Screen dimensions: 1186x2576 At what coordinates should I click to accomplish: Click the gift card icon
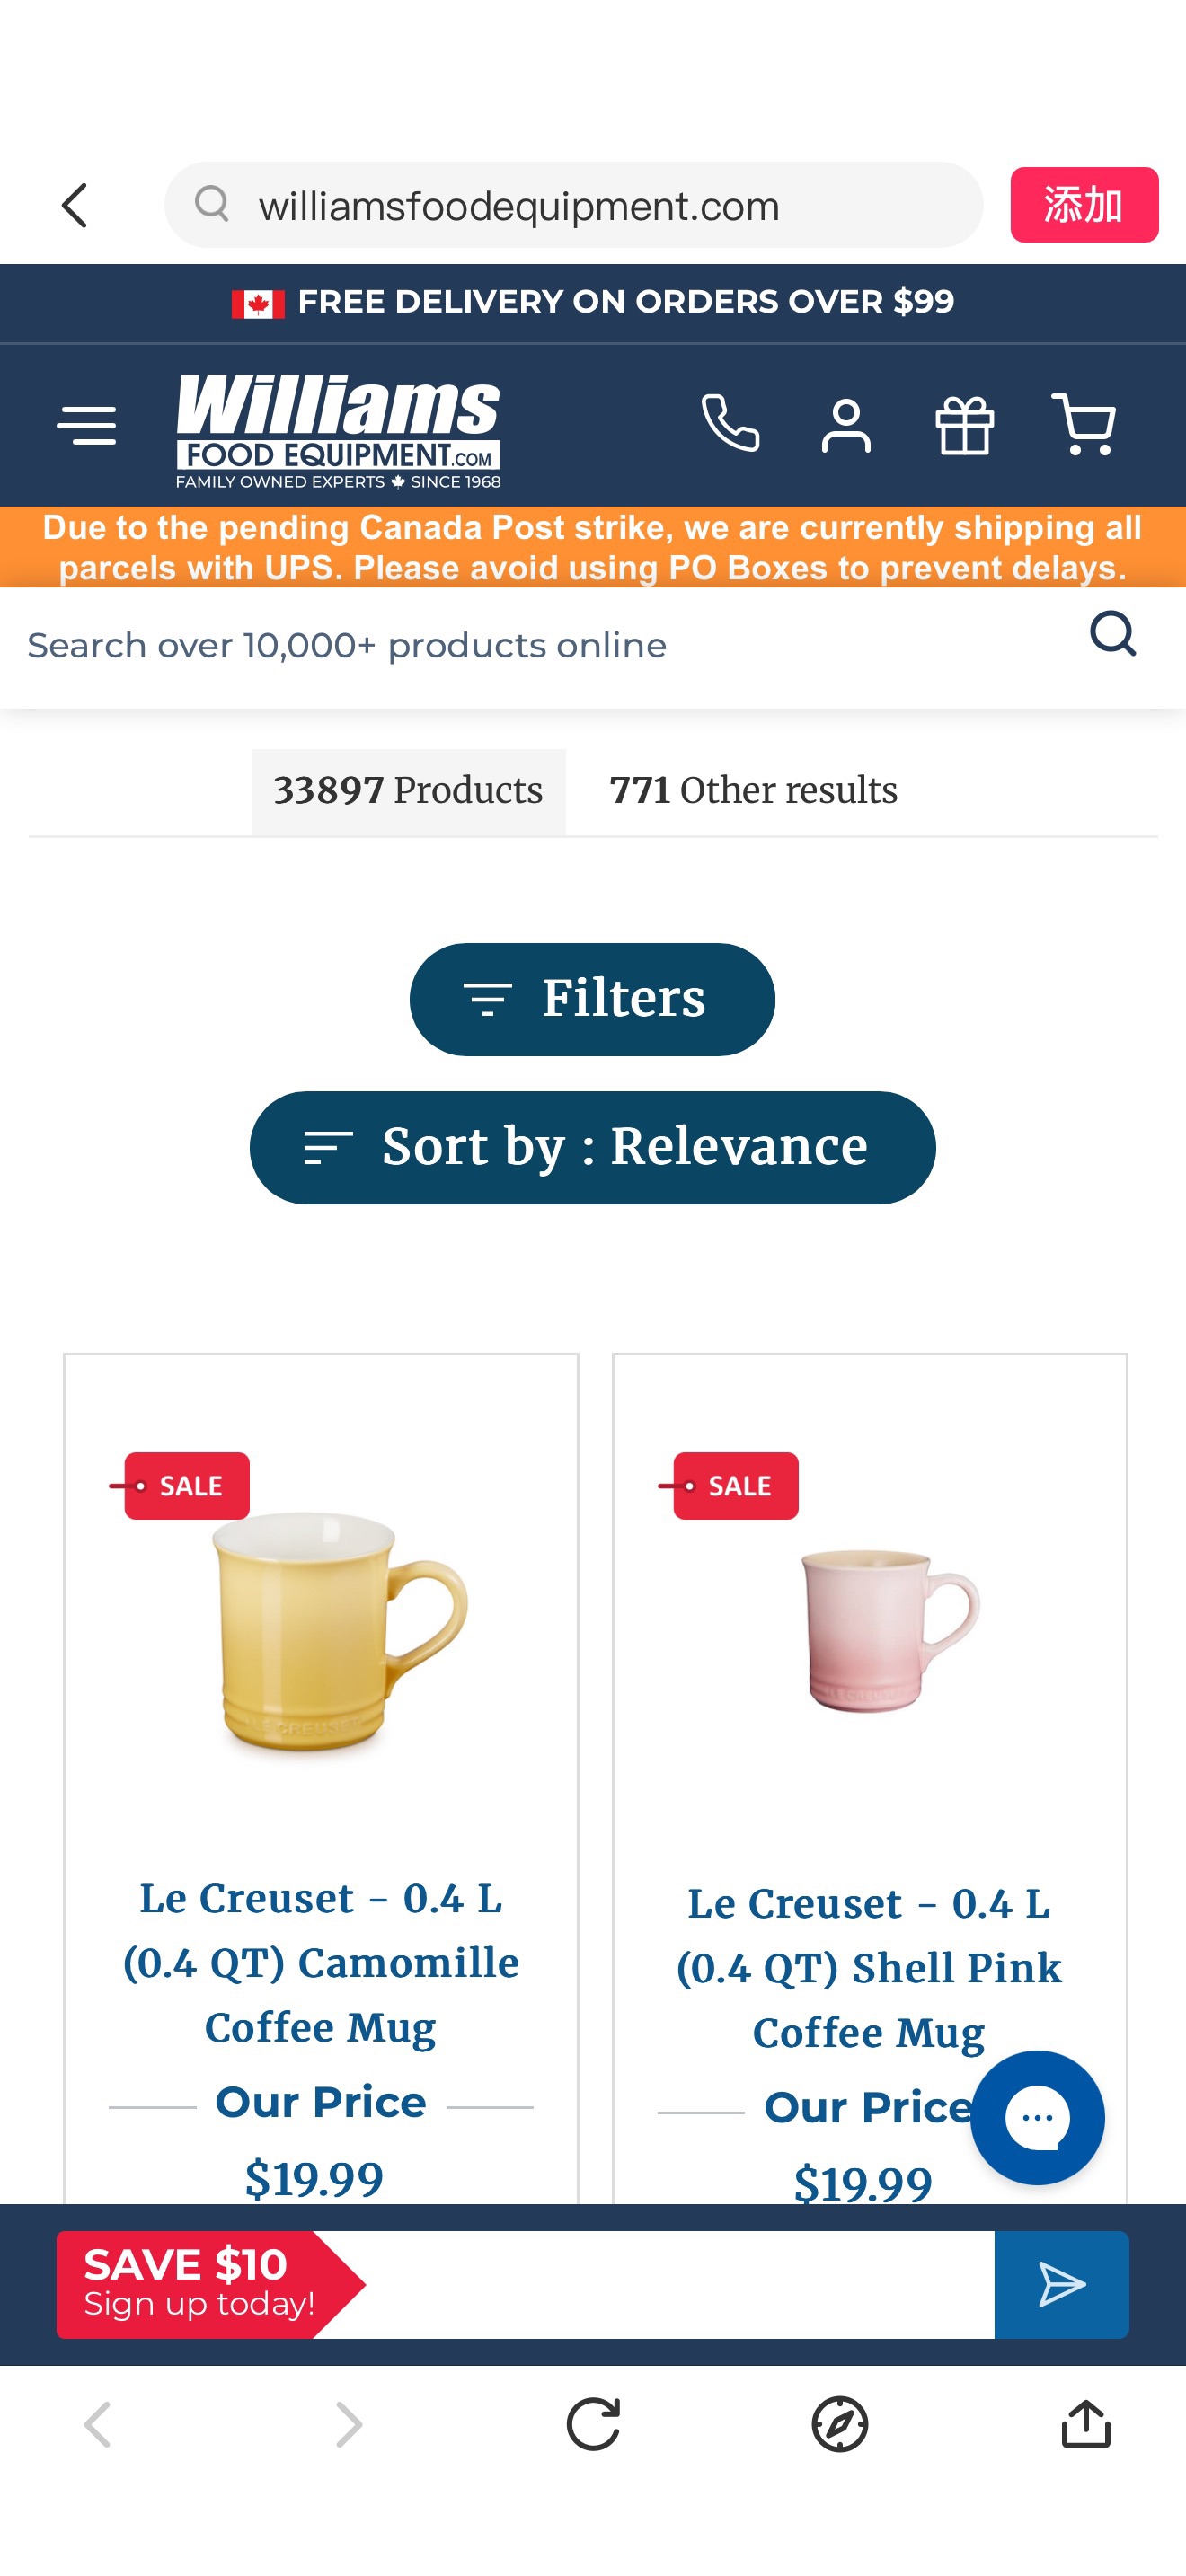point(964,426)
